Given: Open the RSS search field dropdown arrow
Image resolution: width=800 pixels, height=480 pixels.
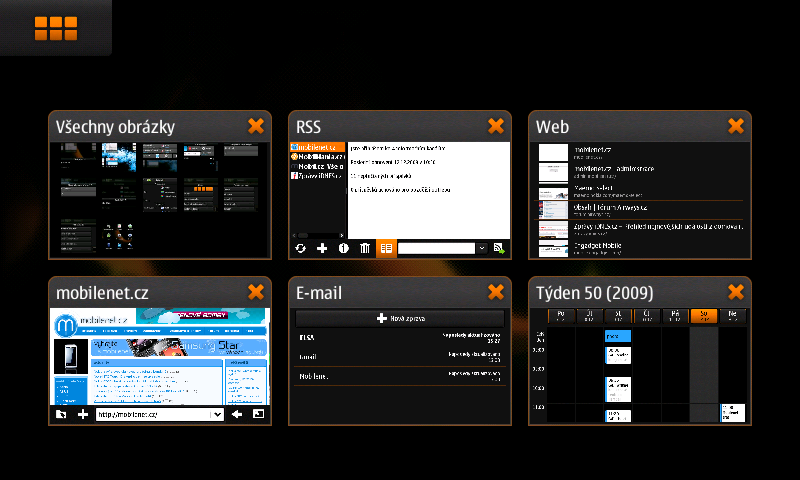Looking at the screenshot, I should click(x=482, y=248).
